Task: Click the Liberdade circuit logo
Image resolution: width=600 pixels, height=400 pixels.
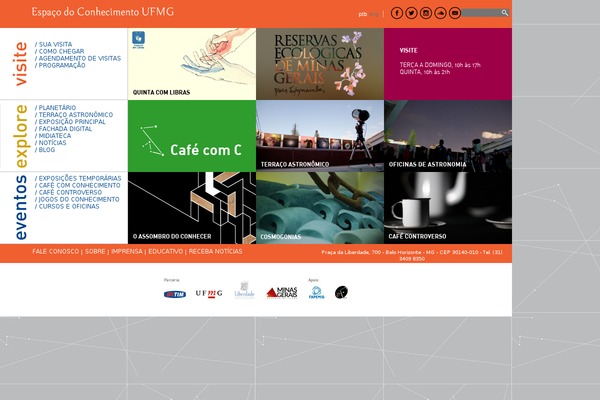Action: pyautogui.click(x=245, y=290)
